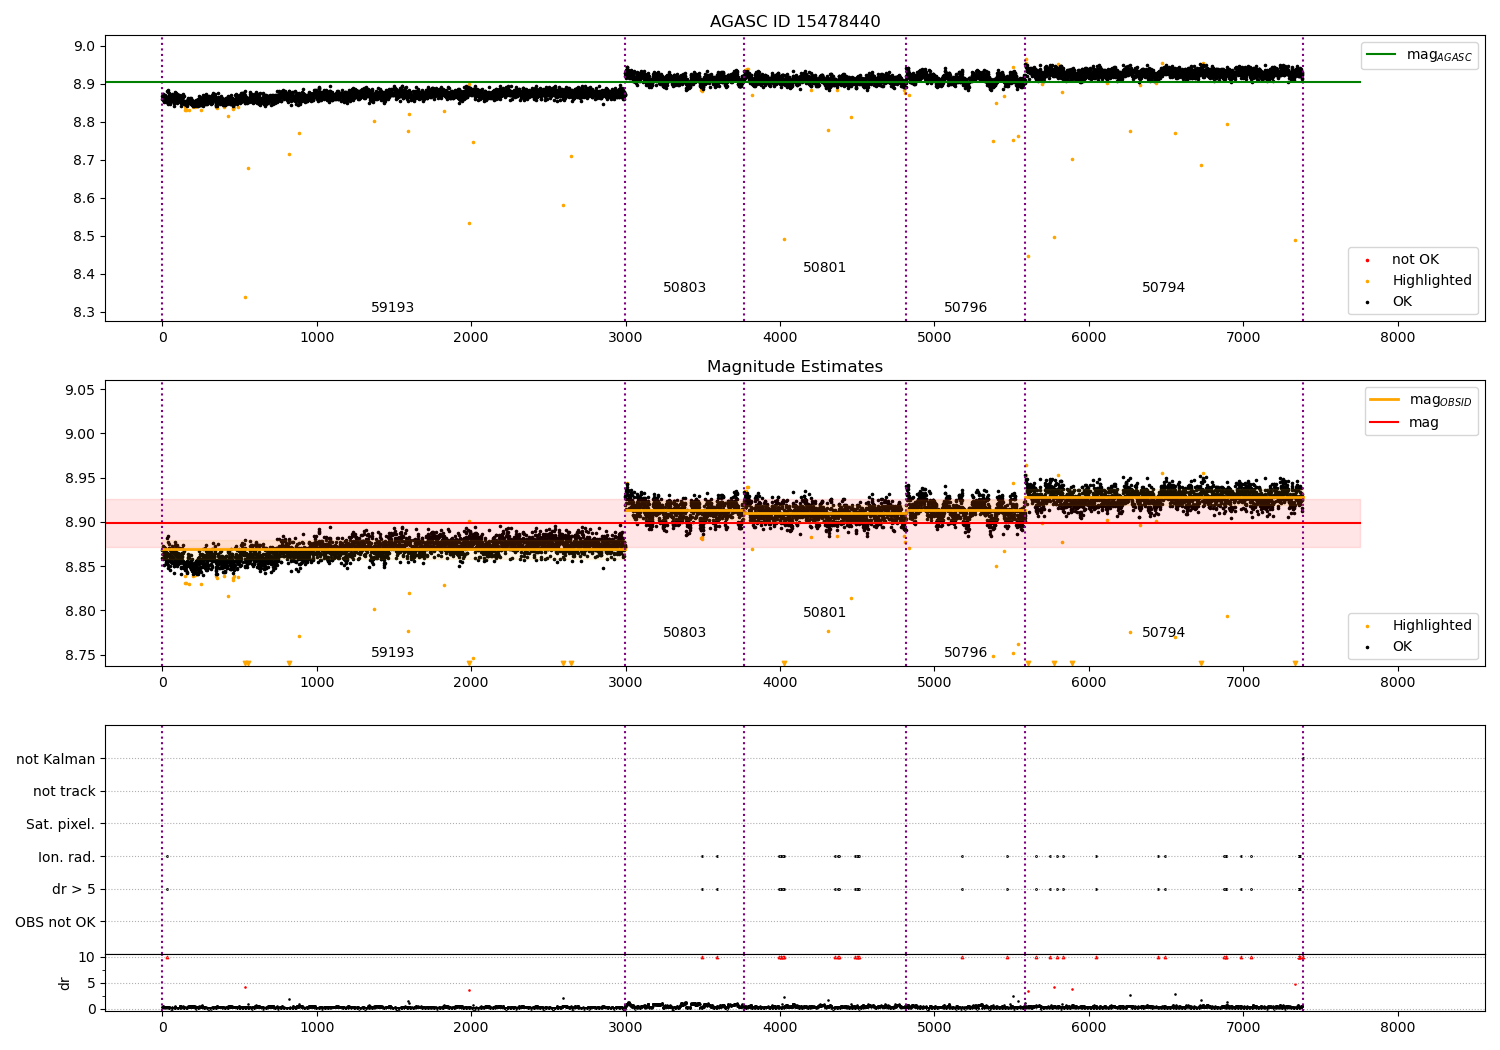The width and height of the screenshot is (1500, 1050).
Task: Click the rotated 'dr' y-axis label
Action: (65, 983)
